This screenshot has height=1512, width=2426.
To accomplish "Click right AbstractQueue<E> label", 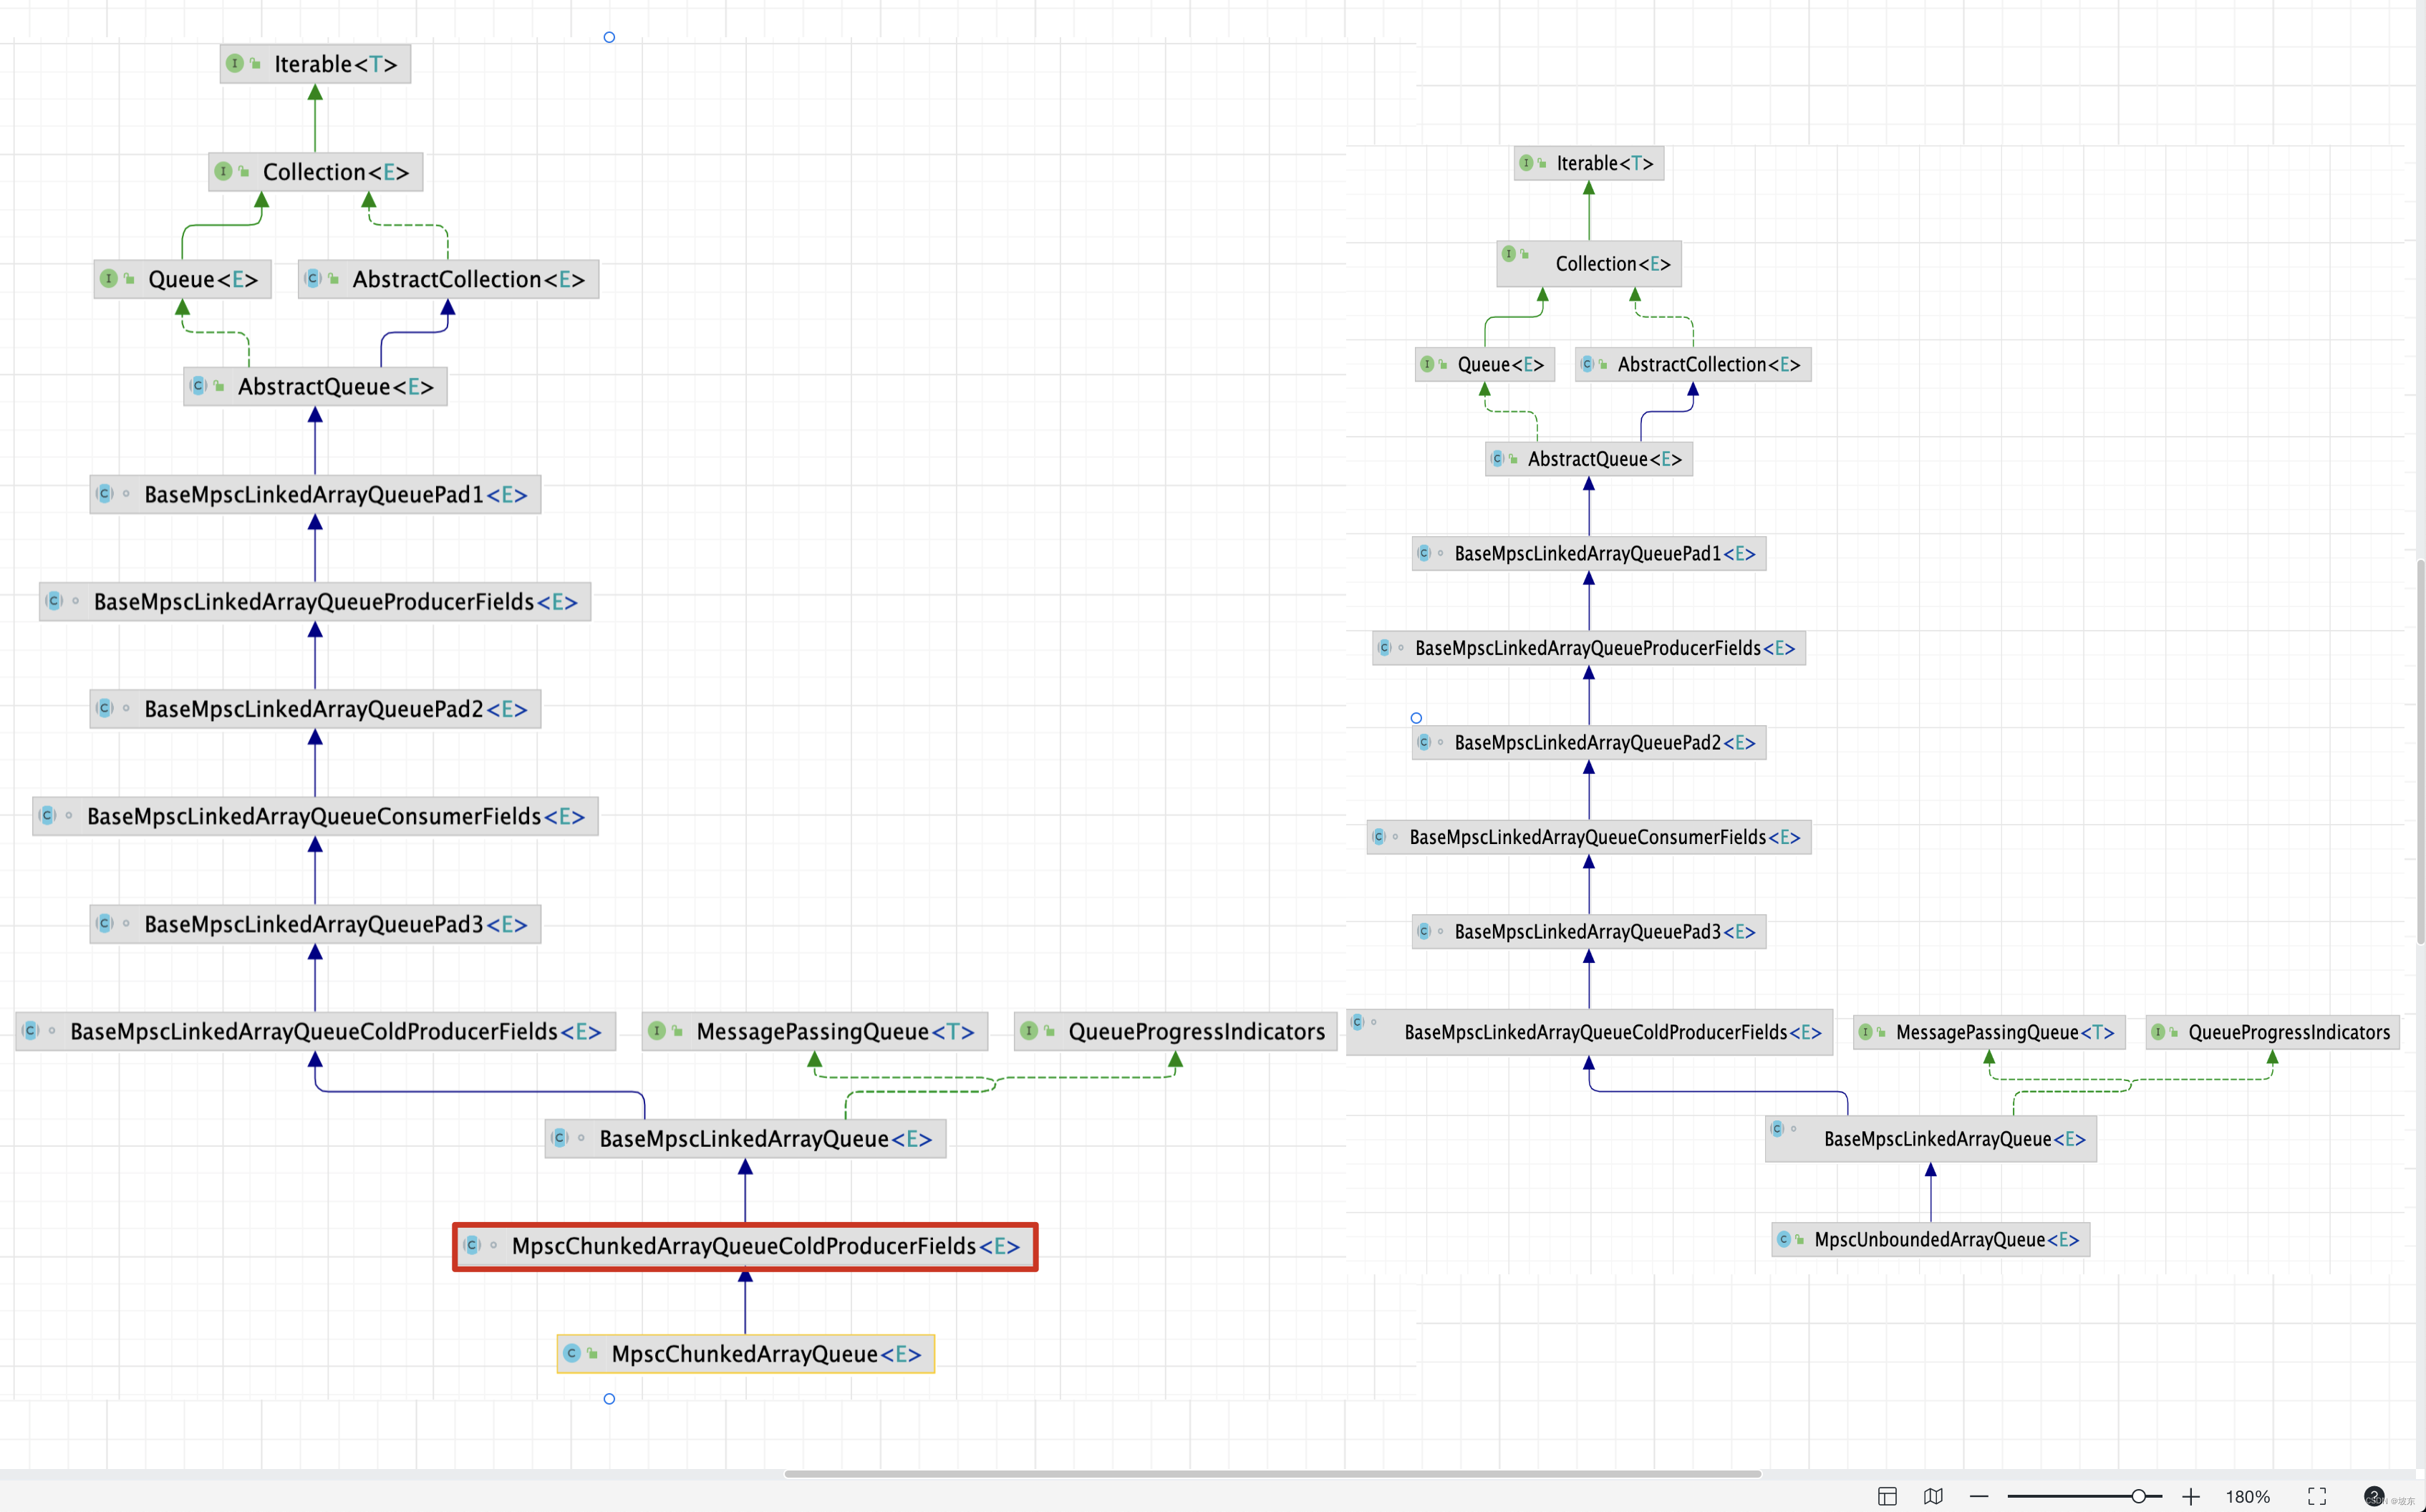I will [1604, 459].
